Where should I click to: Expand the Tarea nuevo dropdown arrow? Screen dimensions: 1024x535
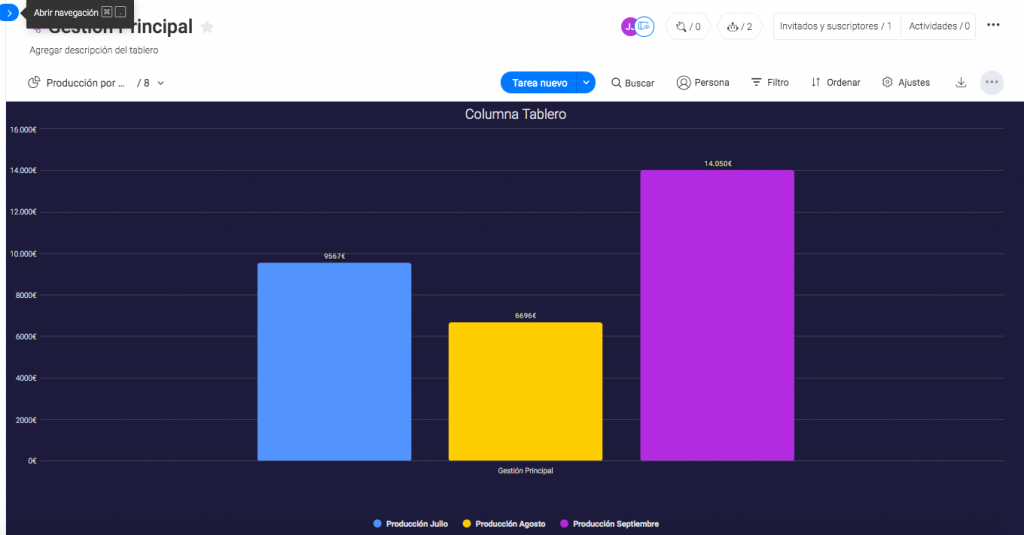587,83
